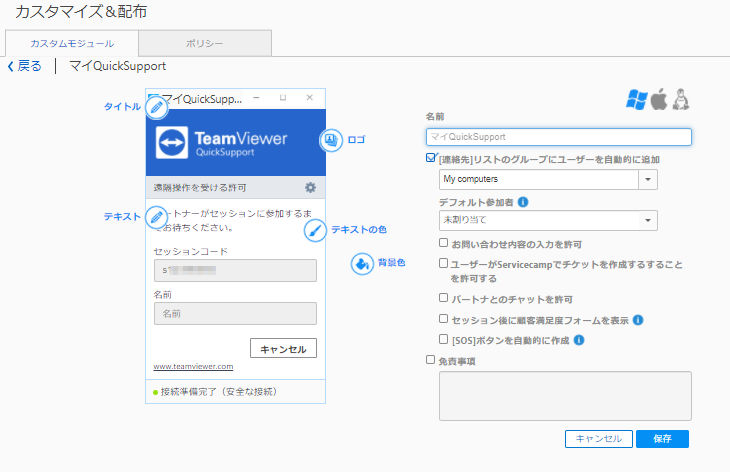Image resolution: width=730 pixels, height=472 pixels.
Task: Click the text edit pencil icon
Action: (156, 217)
